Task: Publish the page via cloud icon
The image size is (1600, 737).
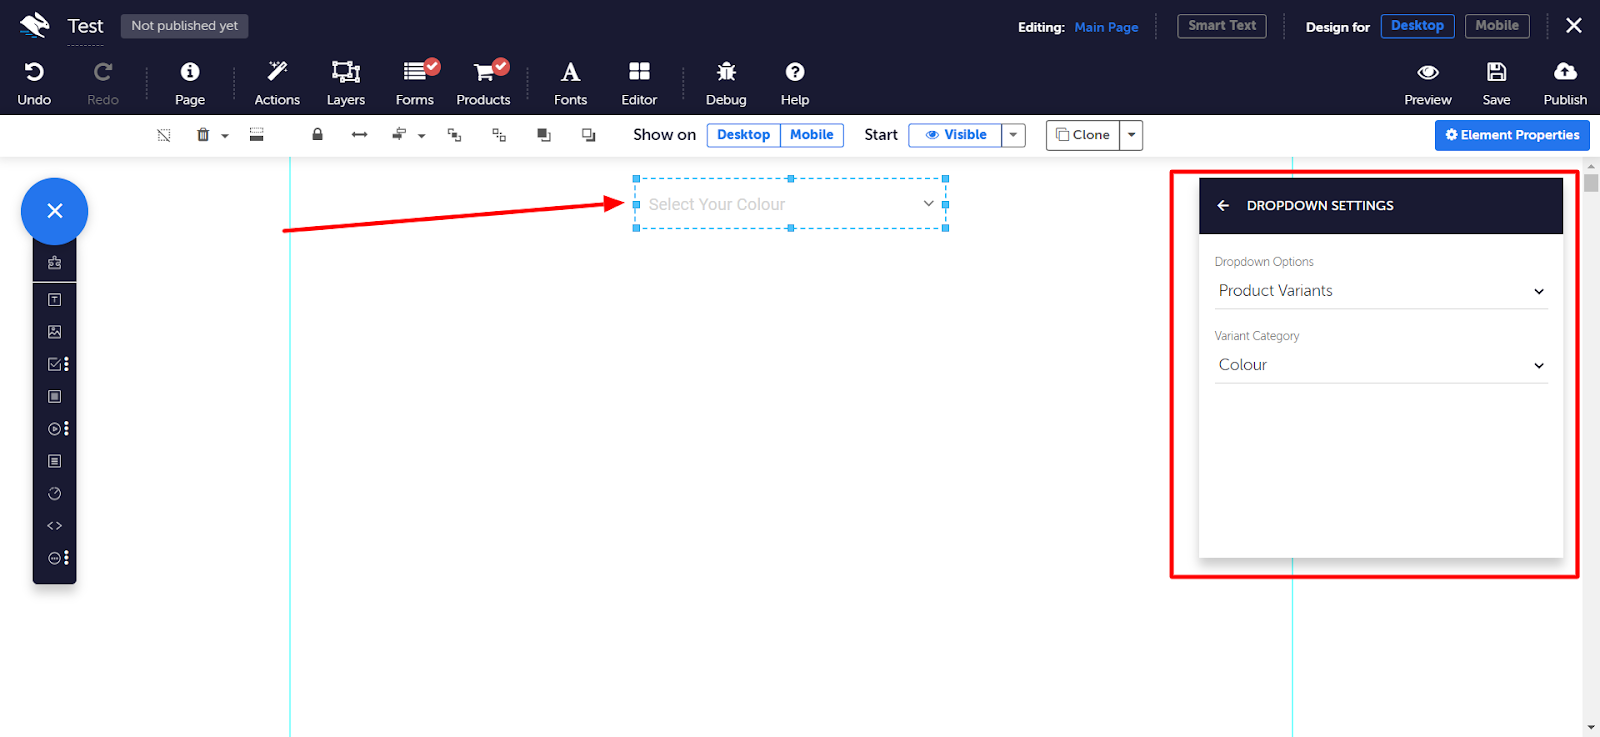Action: [x=1565, y=83]
